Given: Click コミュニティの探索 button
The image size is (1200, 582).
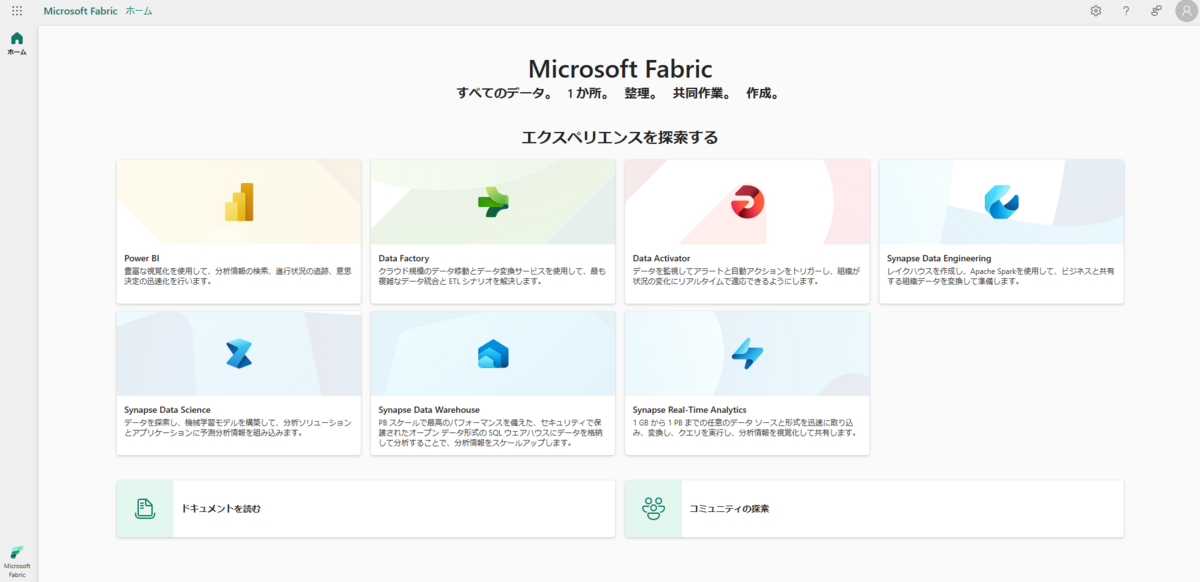Looking at the screenshot, I should click(x=874, y=508).
